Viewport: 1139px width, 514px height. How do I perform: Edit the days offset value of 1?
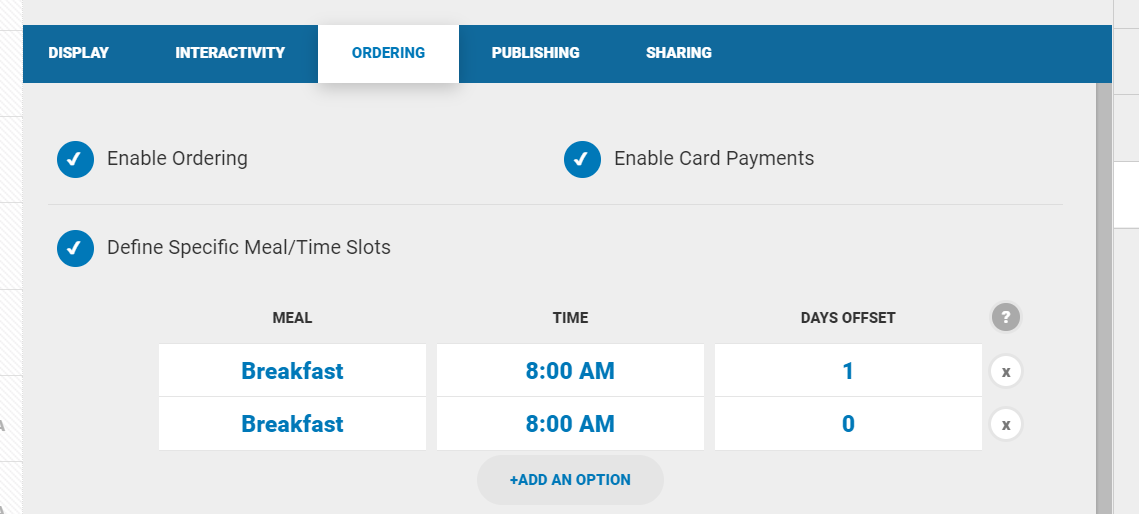tap(848, 371)
